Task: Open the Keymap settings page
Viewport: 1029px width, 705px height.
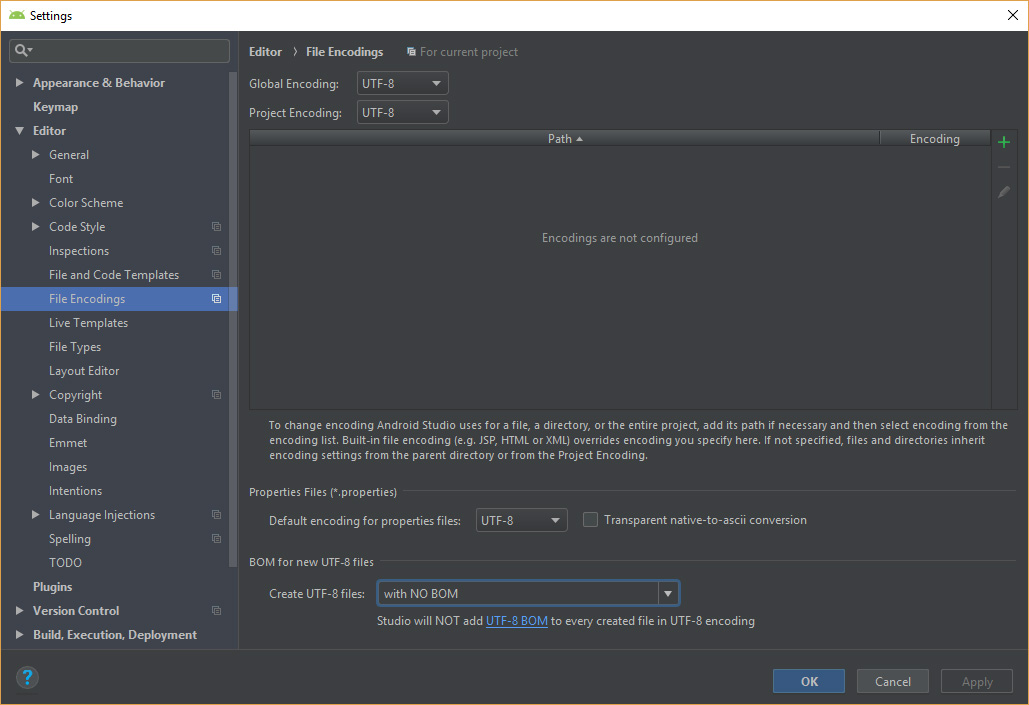Action: pyautogui.click(x=55, y=106)
